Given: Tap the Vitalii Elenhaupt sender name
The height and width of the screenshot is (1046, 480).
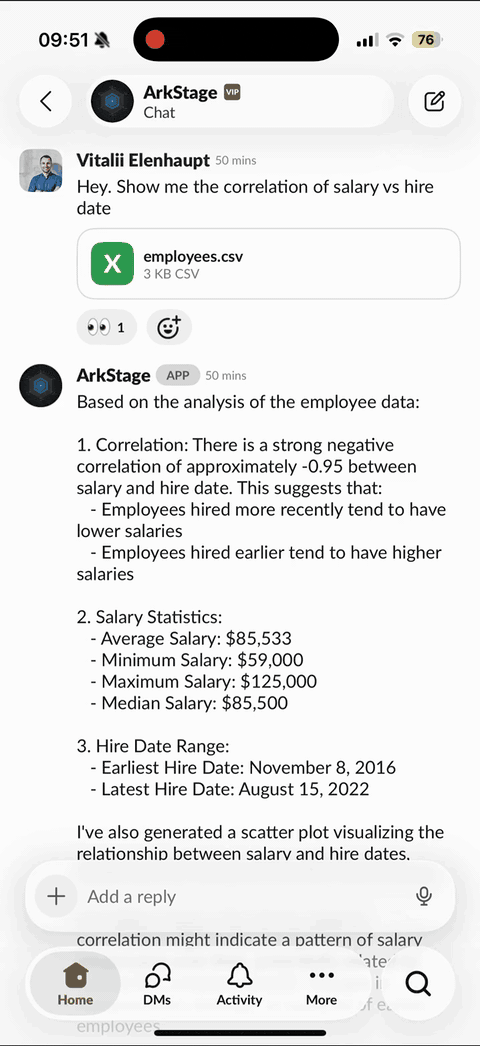Looking at the screenshot, I should [143, 160].
